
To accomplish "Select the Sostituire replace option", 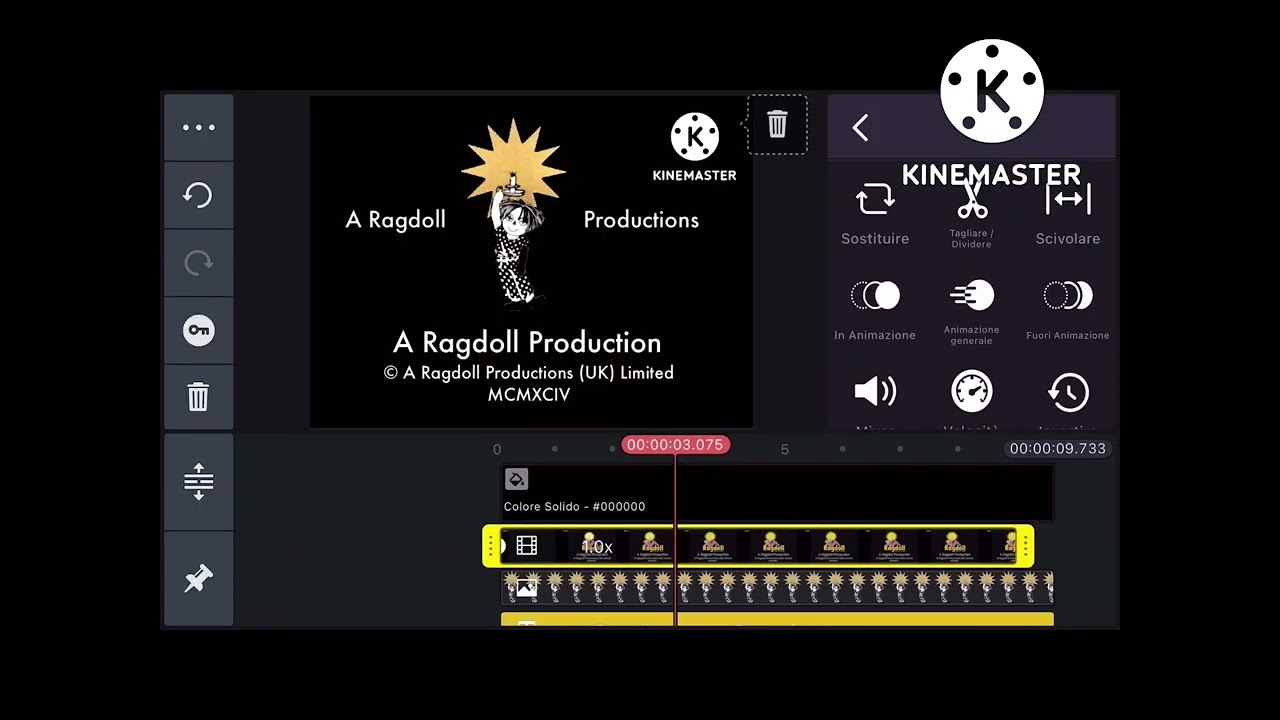I will pos(875,213).
